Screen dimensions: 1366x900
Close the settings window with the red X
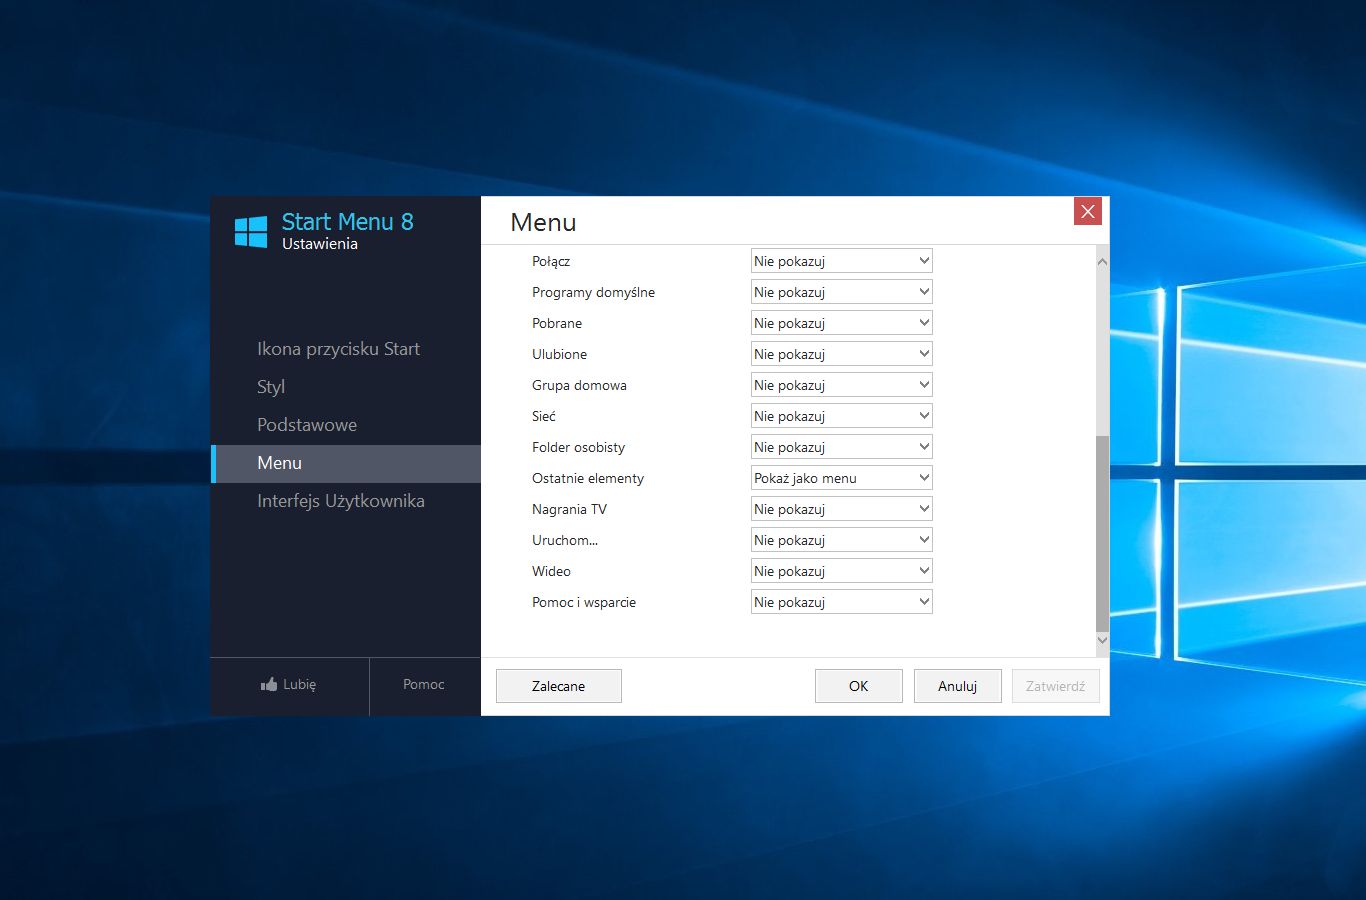click(x=1088, y=211)
